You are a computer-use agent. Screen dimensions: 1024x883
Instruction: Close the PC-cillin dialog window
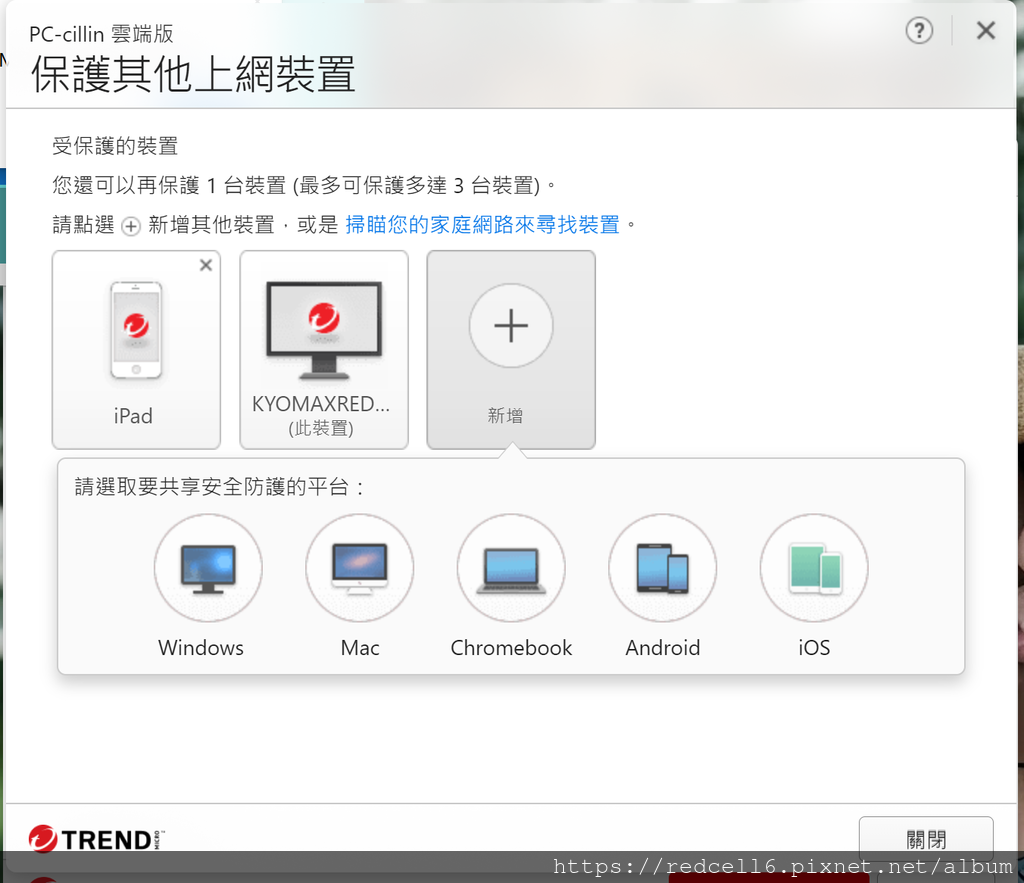click(985, 30)
